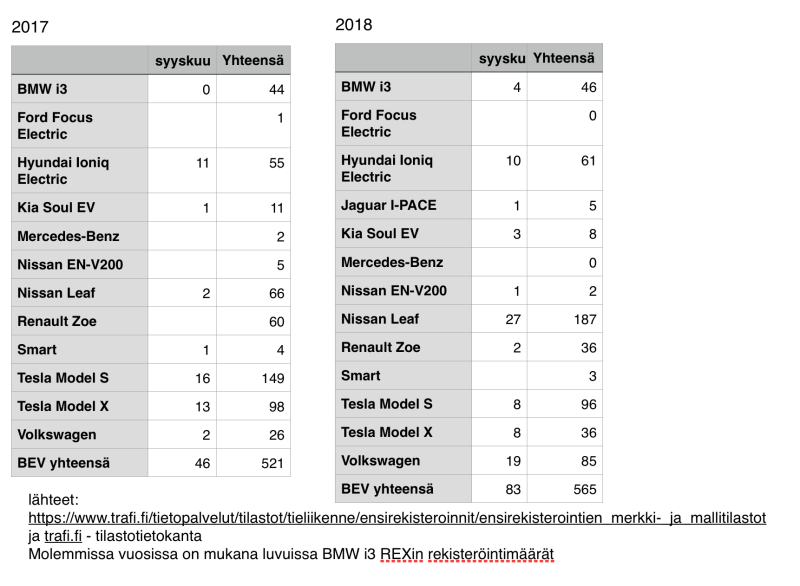Select Renault Zoe total 60 cell
Viewport: 800px width, 586px height.
pos(254,322)
